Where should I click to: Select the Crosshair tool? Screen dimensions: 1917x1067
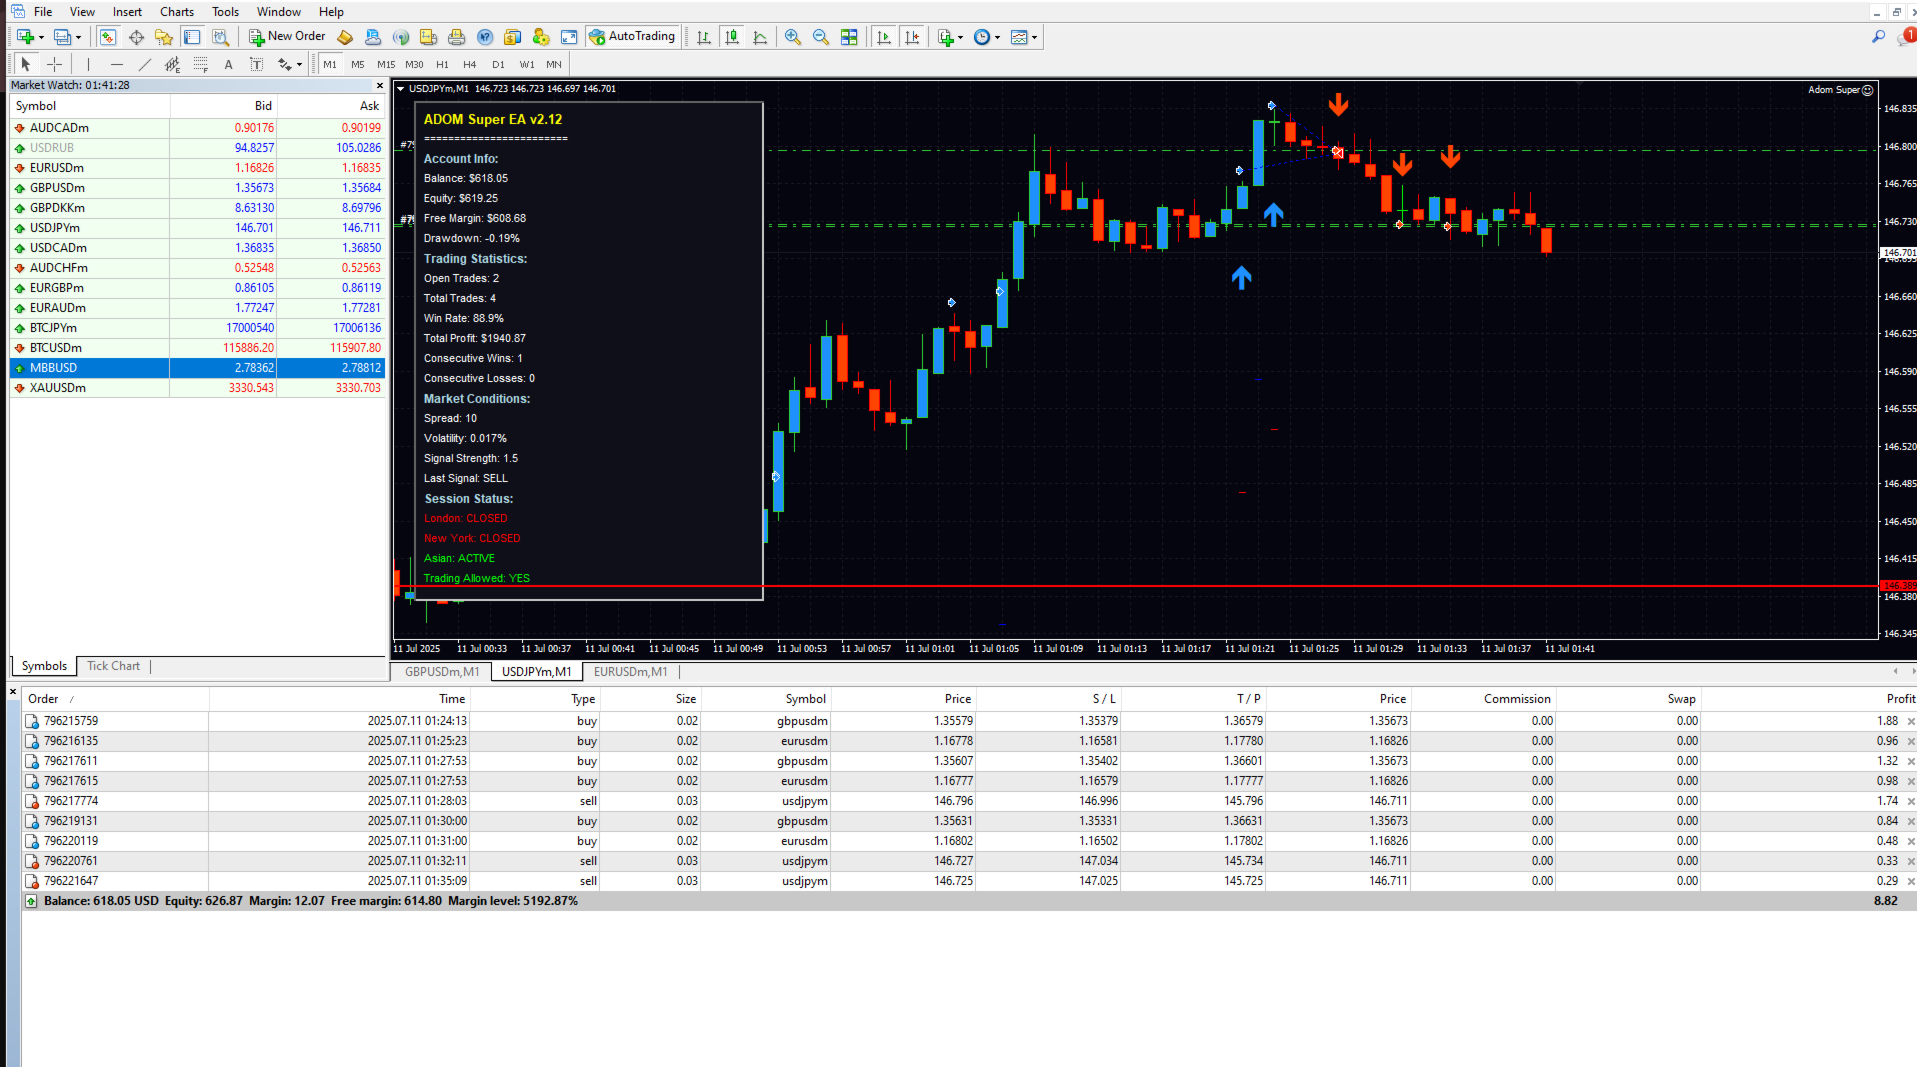55,64
